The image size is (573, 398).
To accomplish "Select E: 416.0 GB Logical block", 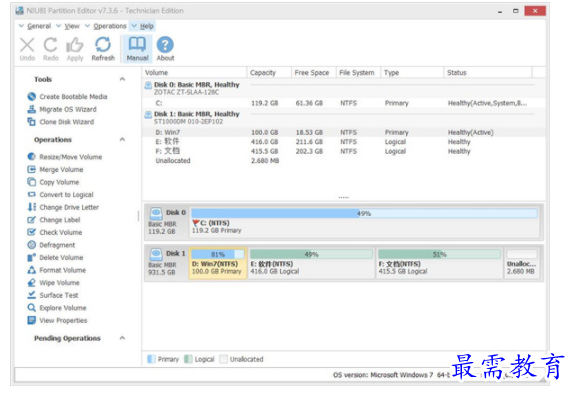I will click(311, 263).
